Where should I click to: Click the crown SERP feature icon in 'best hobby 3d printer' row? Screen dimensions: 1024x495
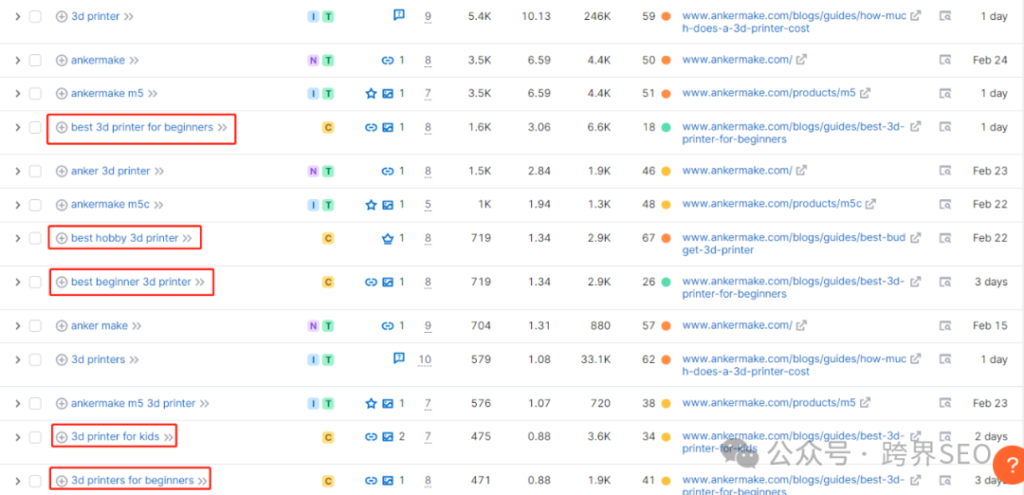point(387,238)
